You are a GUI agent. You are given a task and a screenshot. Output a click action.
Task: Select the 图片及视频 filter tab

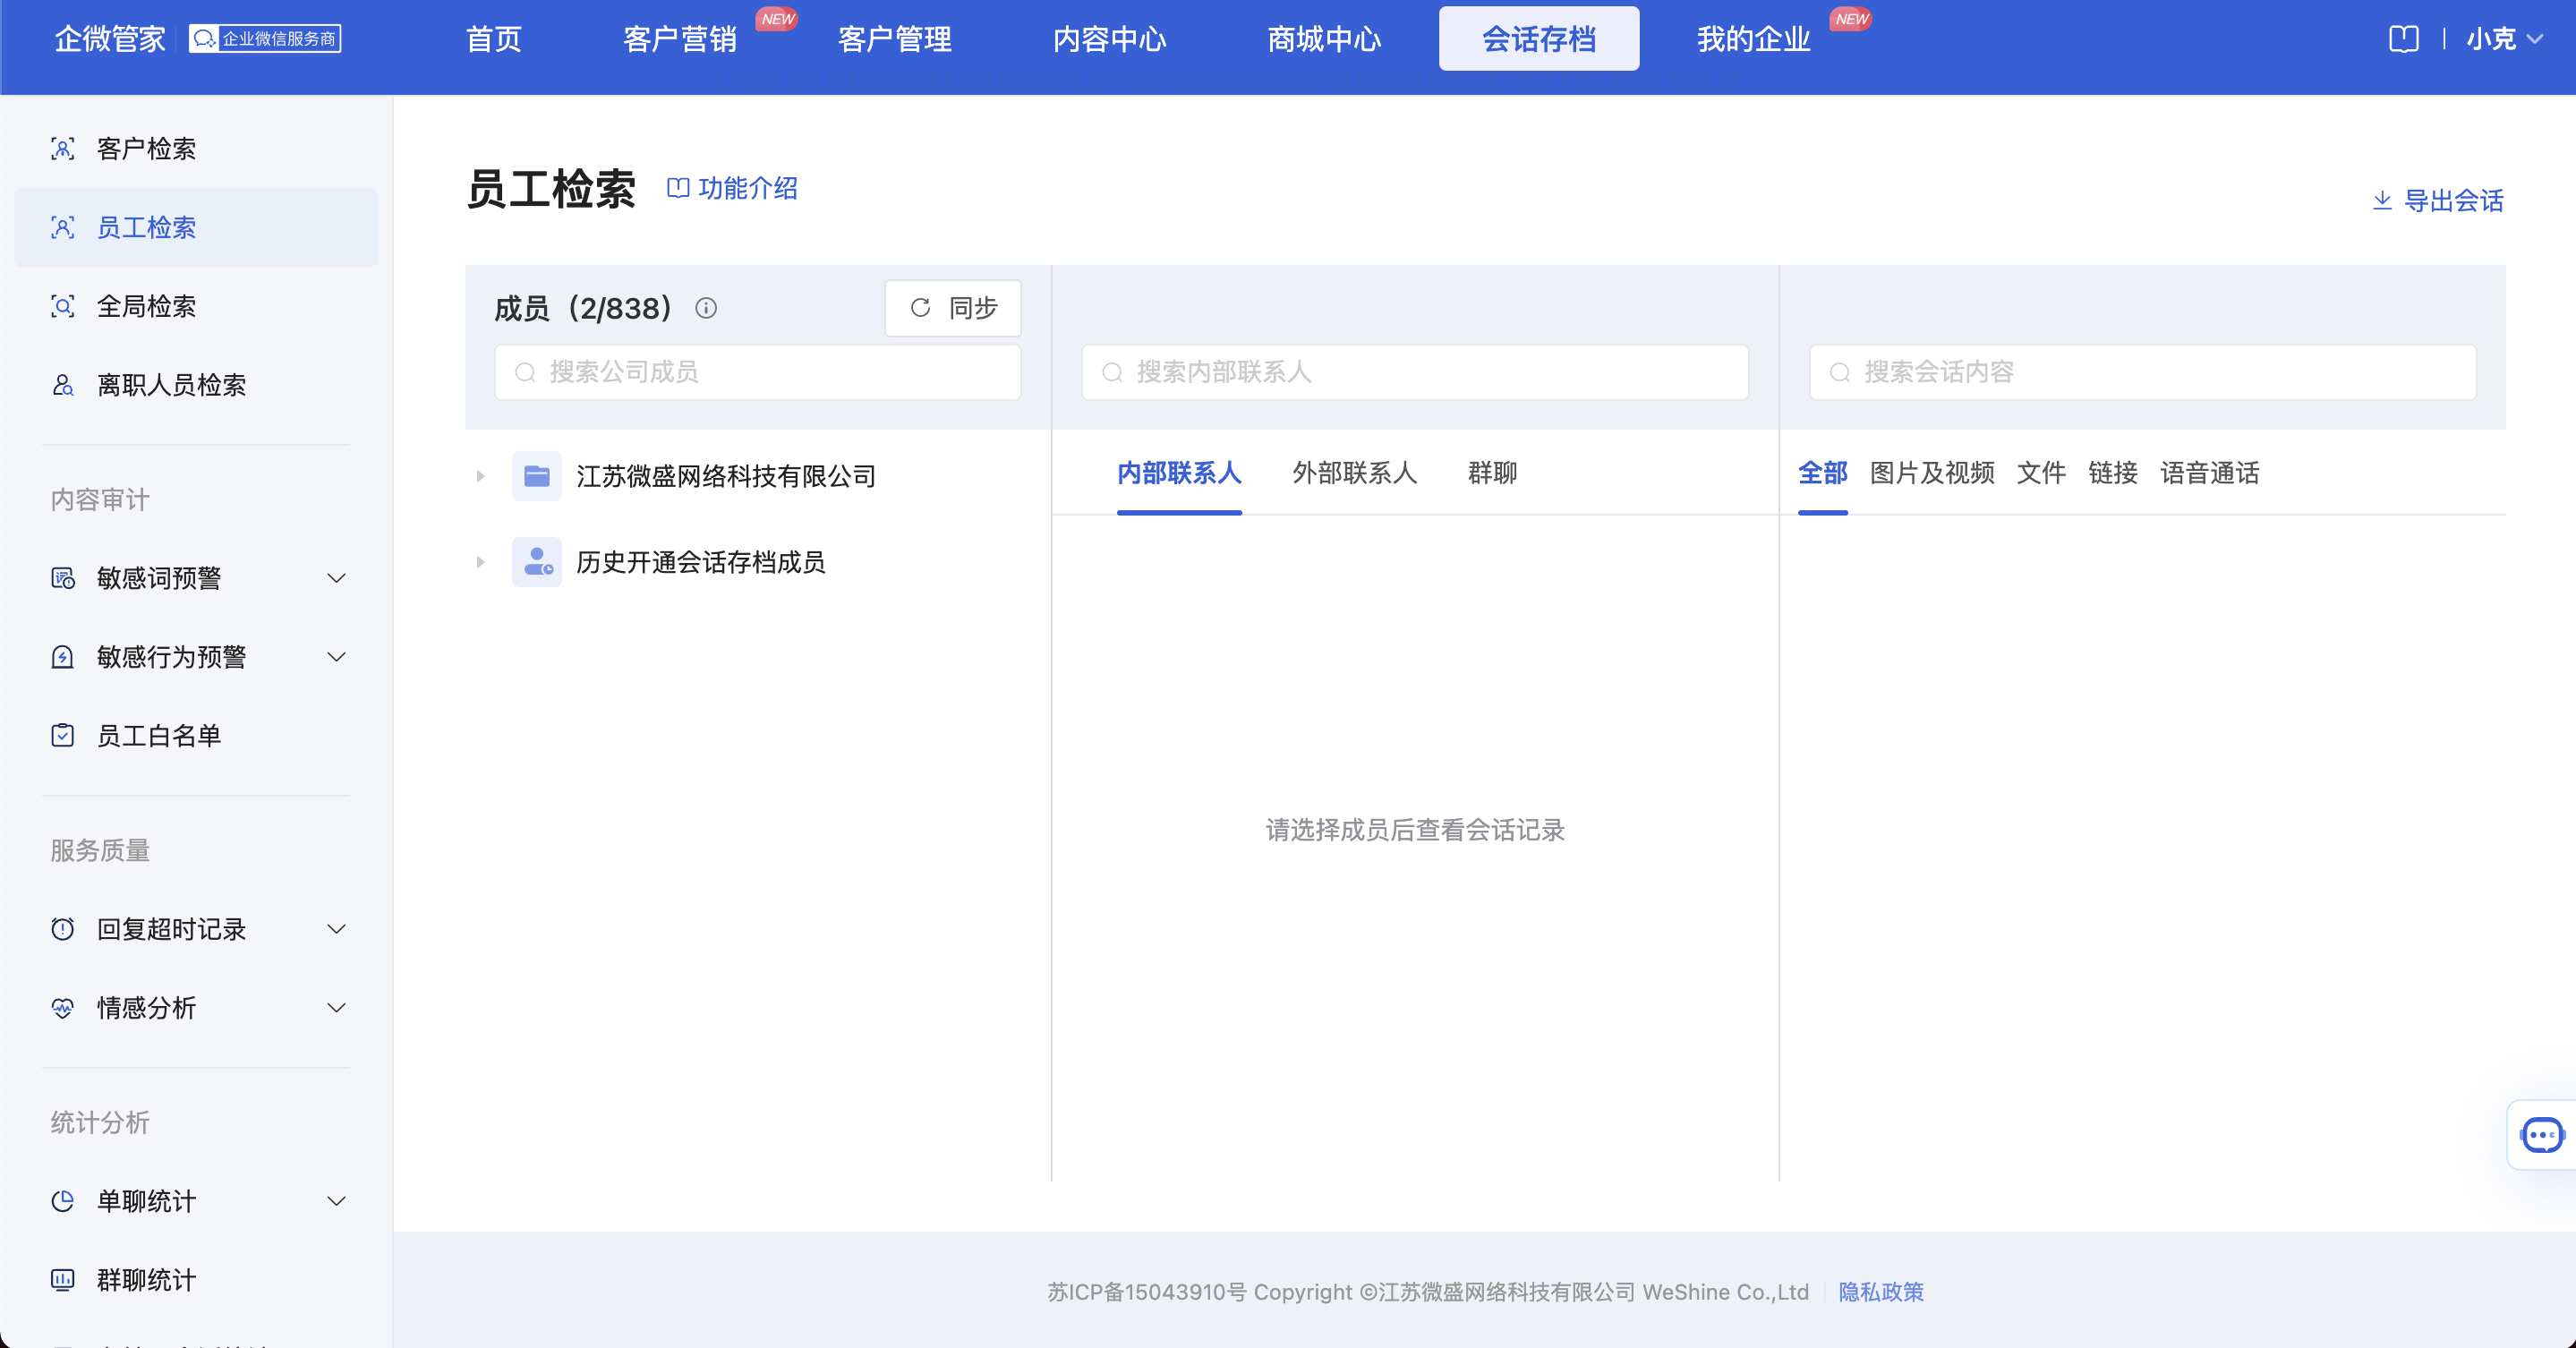(1933, 473)
